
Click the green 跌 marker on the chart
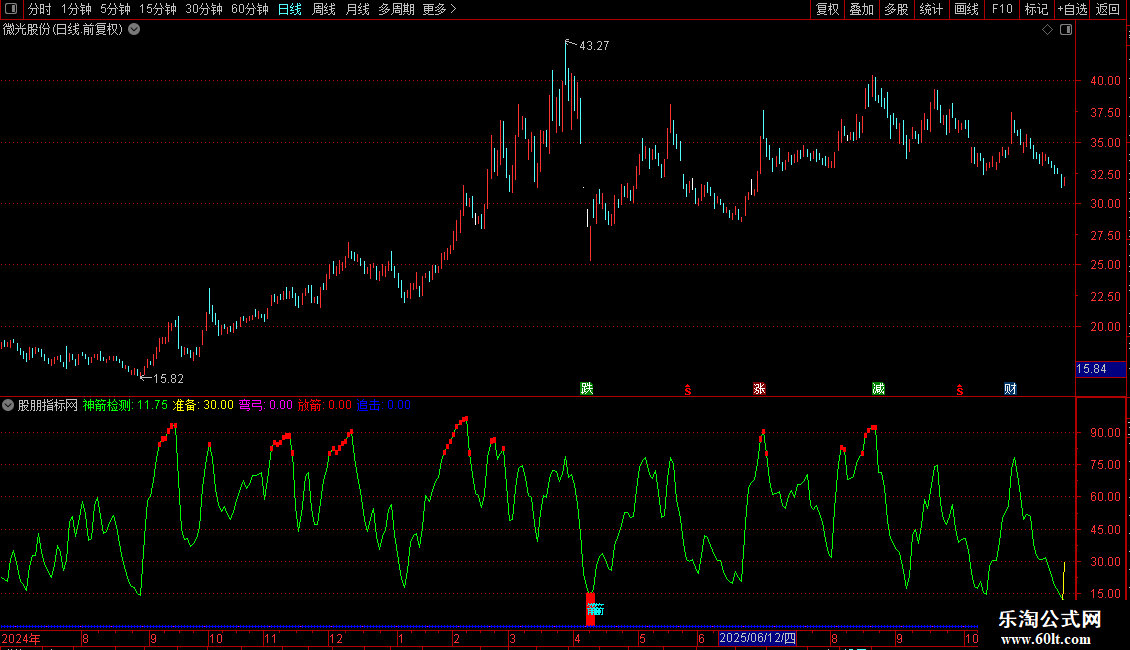coord(587,388)
